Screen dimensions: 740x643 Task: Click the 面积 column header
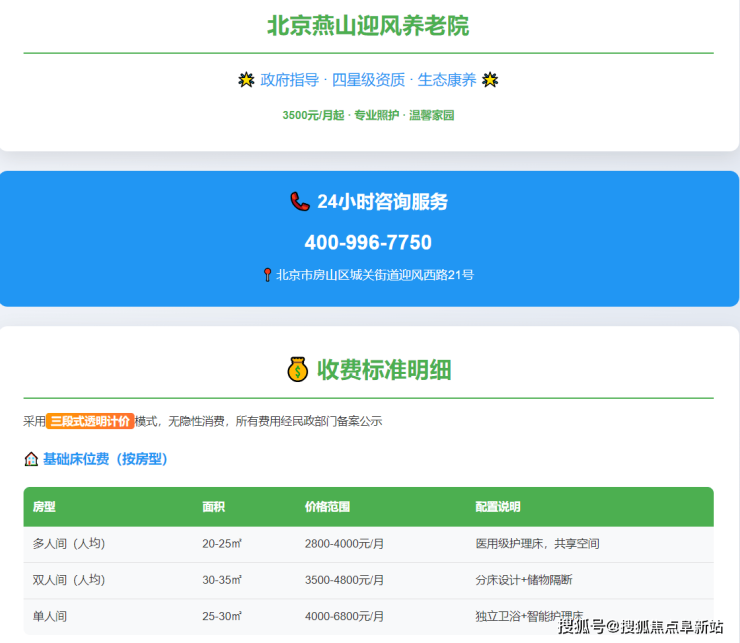pos(213,507)
